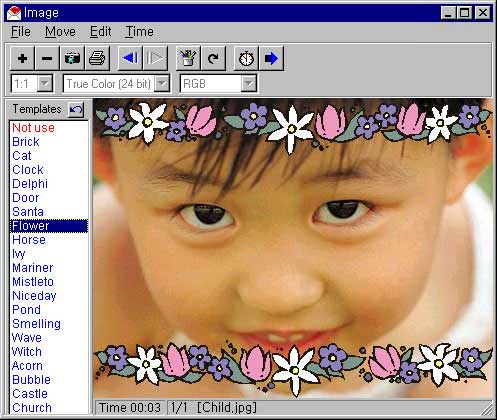Select the Not use template entry
The image size is (497, 420).
(33, 128)
